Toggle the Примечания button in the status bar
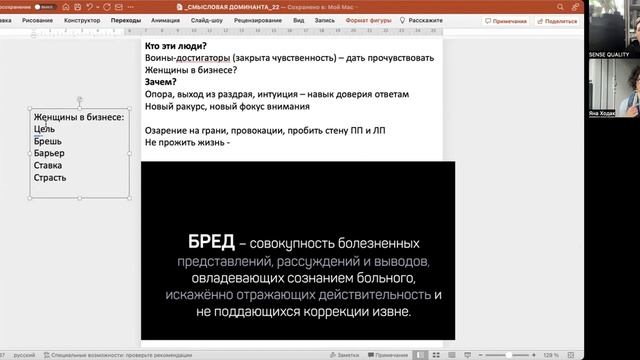640x360 pixels. (x=388, y=355)
